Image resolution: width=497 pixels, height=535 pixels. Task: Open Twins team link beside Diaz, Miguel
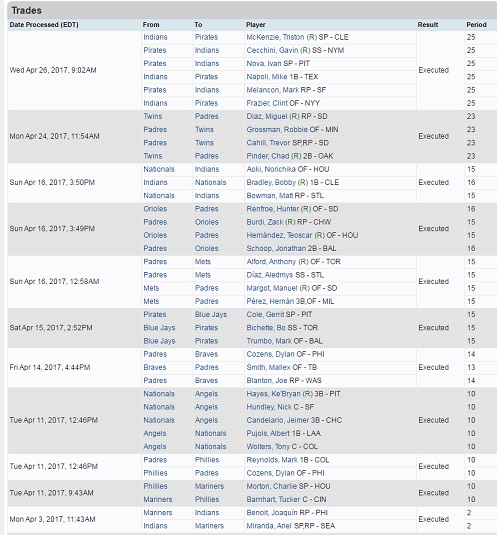(153, 116)
